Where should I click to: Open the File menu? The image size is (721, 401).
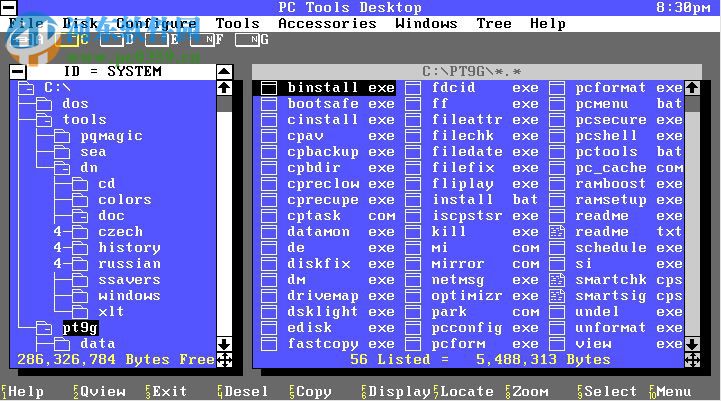coord(26,23)
